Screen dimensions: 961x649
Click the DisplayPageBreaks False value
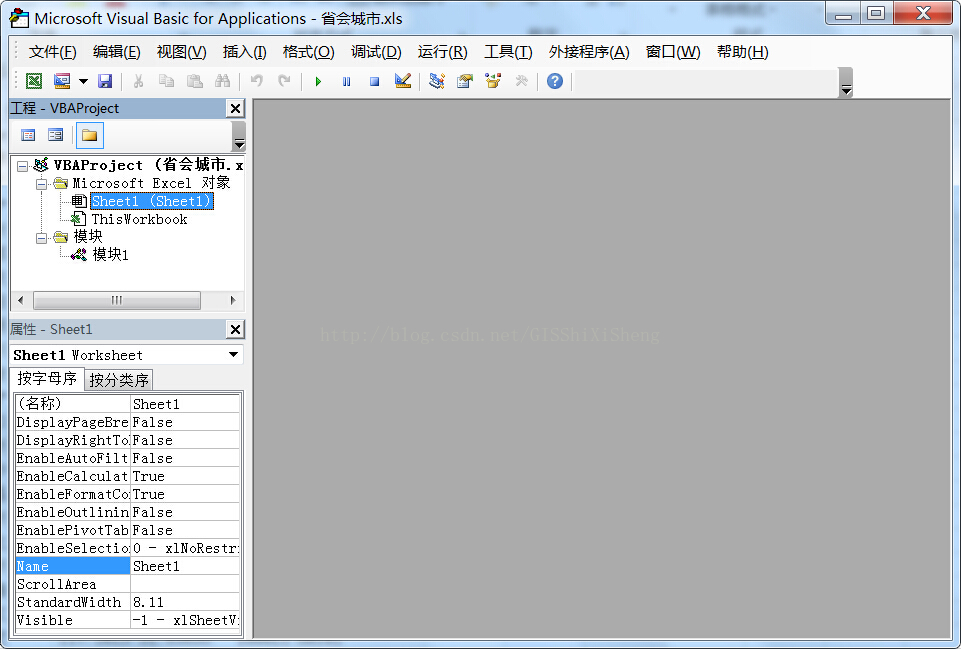click(x=185, y=422)
